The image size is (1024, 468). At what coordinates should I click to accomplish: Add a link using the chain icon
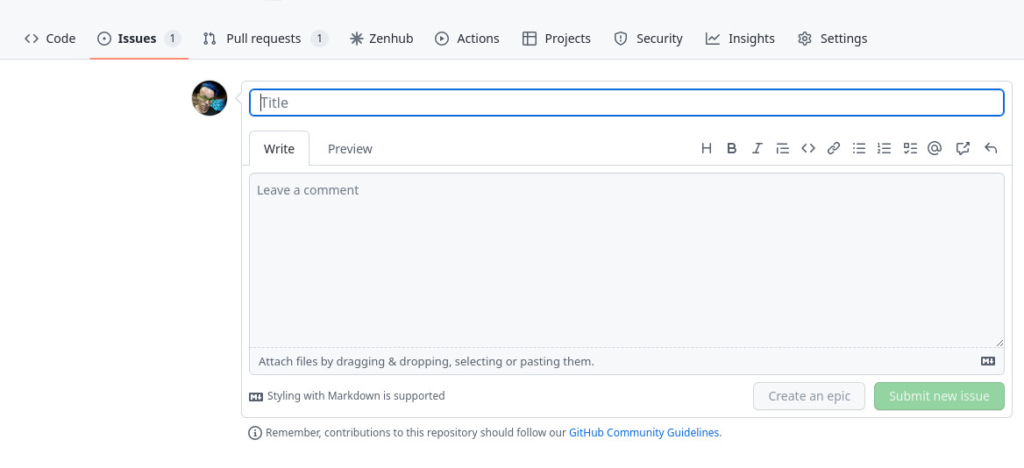[x=833, y=149]
